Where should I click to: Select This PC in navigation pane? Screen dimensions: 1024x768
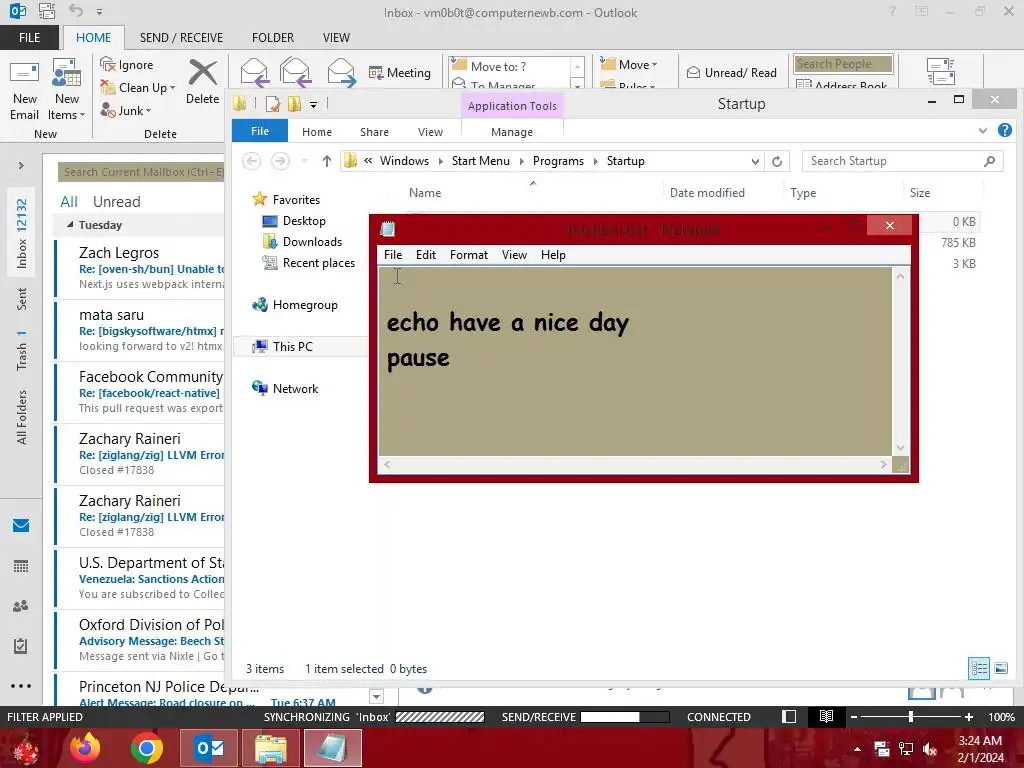pos(293,346)
